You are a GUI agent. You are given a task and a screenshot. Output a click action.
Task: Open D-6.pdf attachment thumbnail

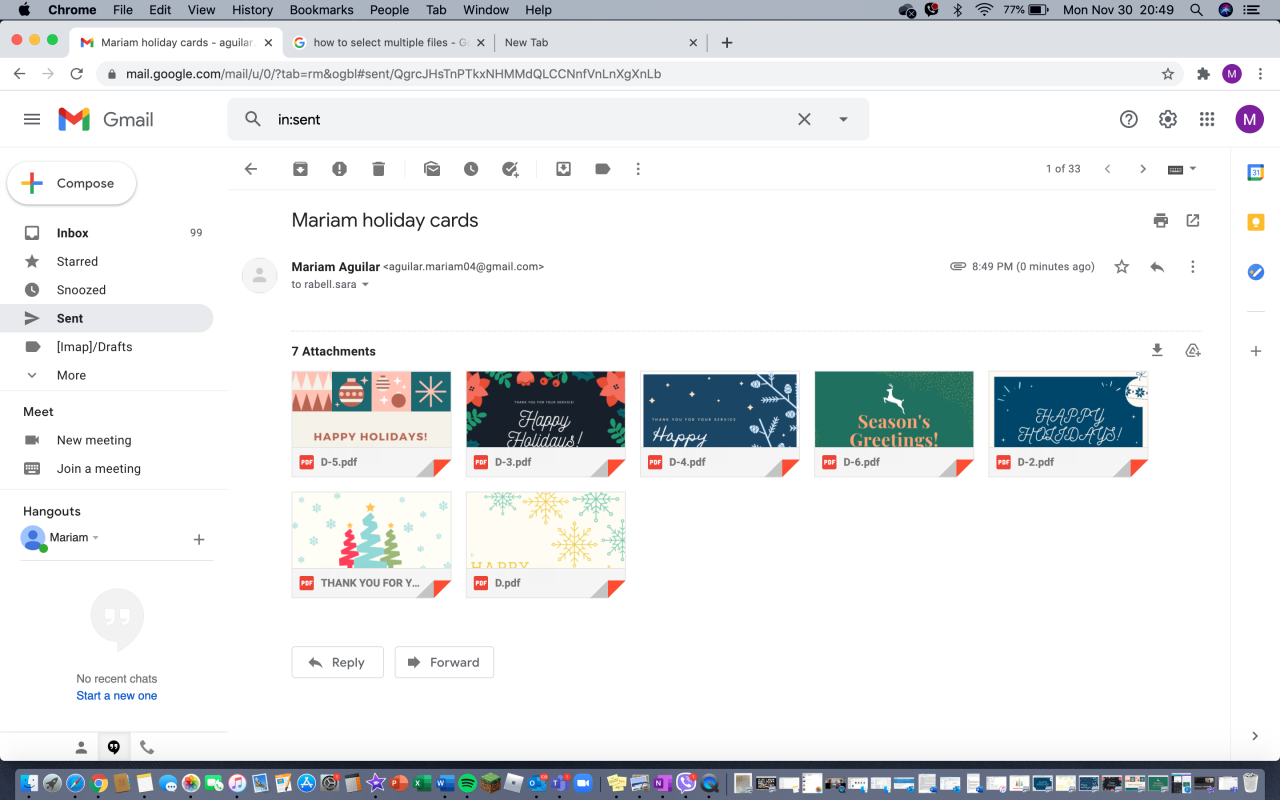point(894,424)
